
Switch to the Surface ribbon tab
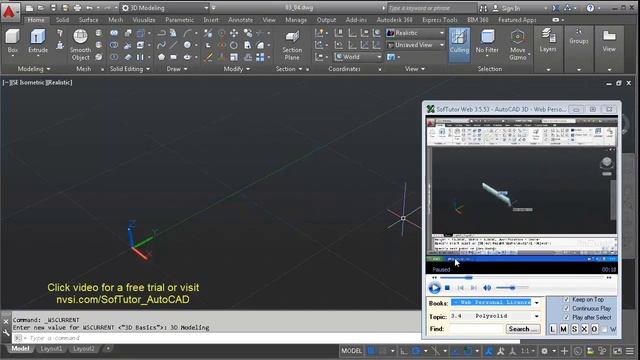[x=89, y=20]
